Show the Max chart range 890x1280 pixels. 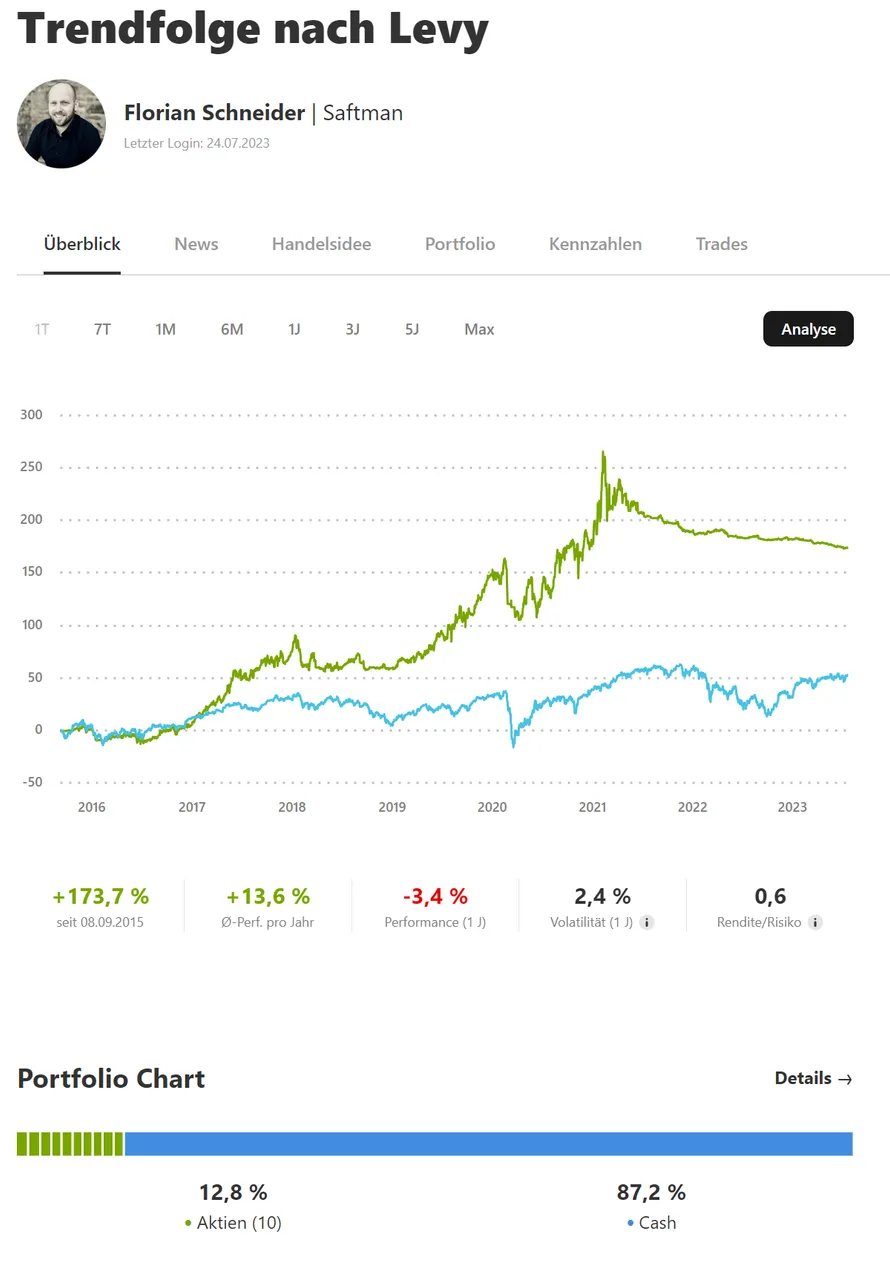pos(479,329)
